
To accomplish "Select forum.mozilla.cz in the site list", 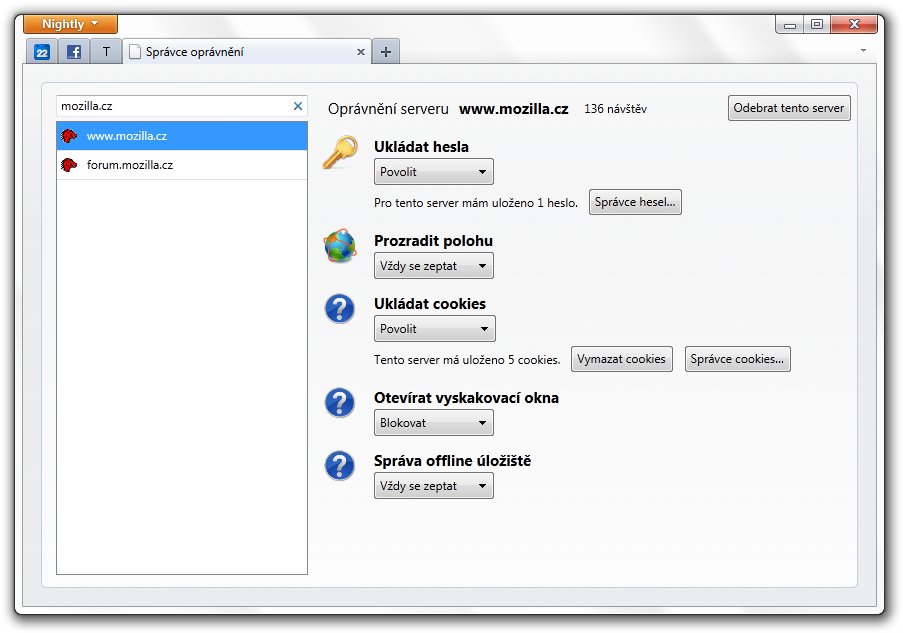I will [182, 165].
